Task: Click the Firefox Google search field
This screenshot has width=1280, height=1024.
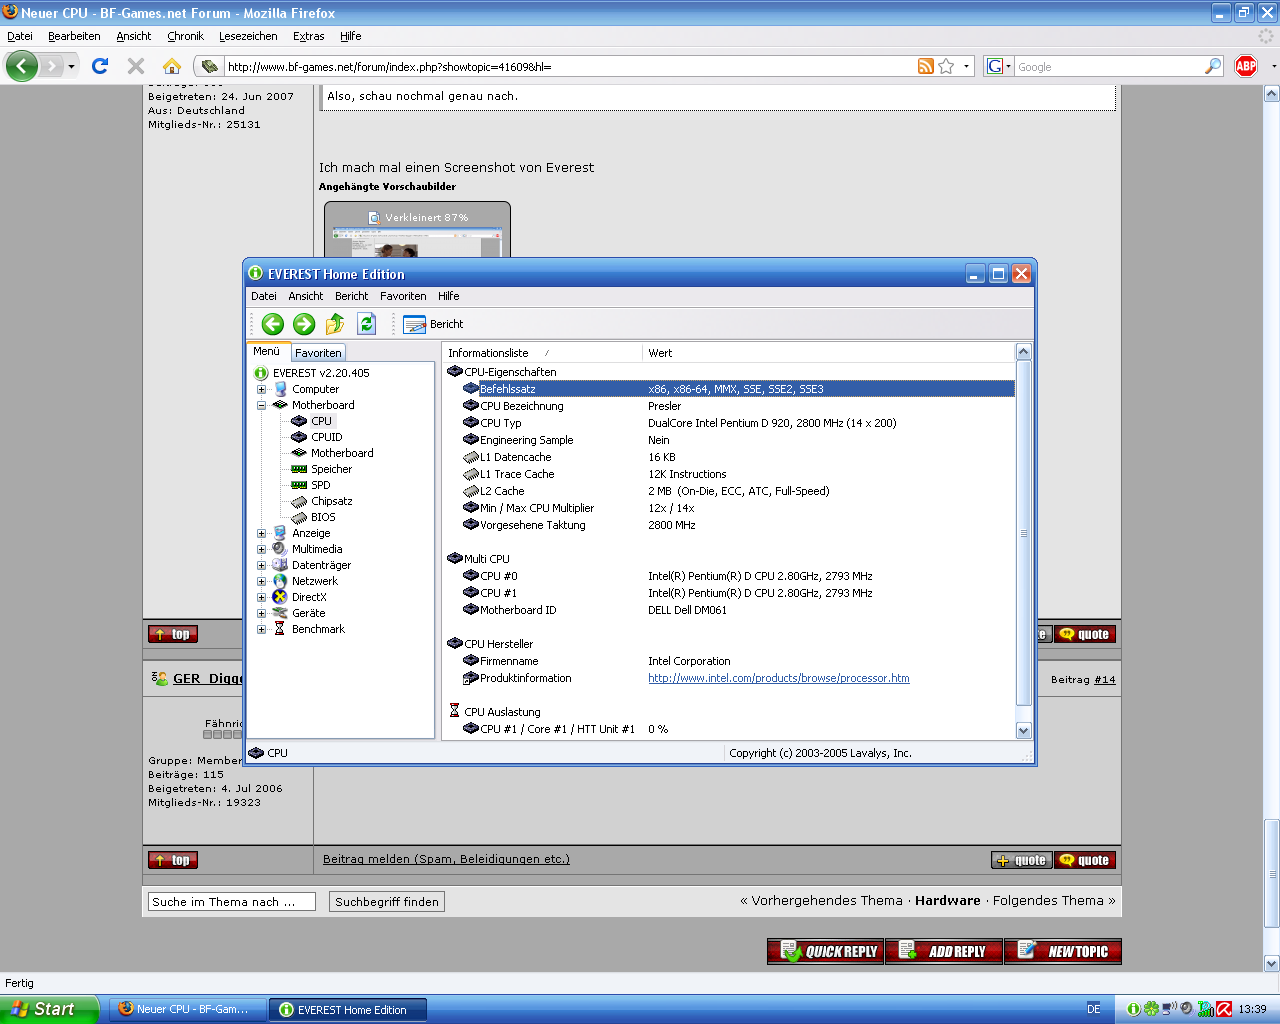Action: [x=1110, y=67]
